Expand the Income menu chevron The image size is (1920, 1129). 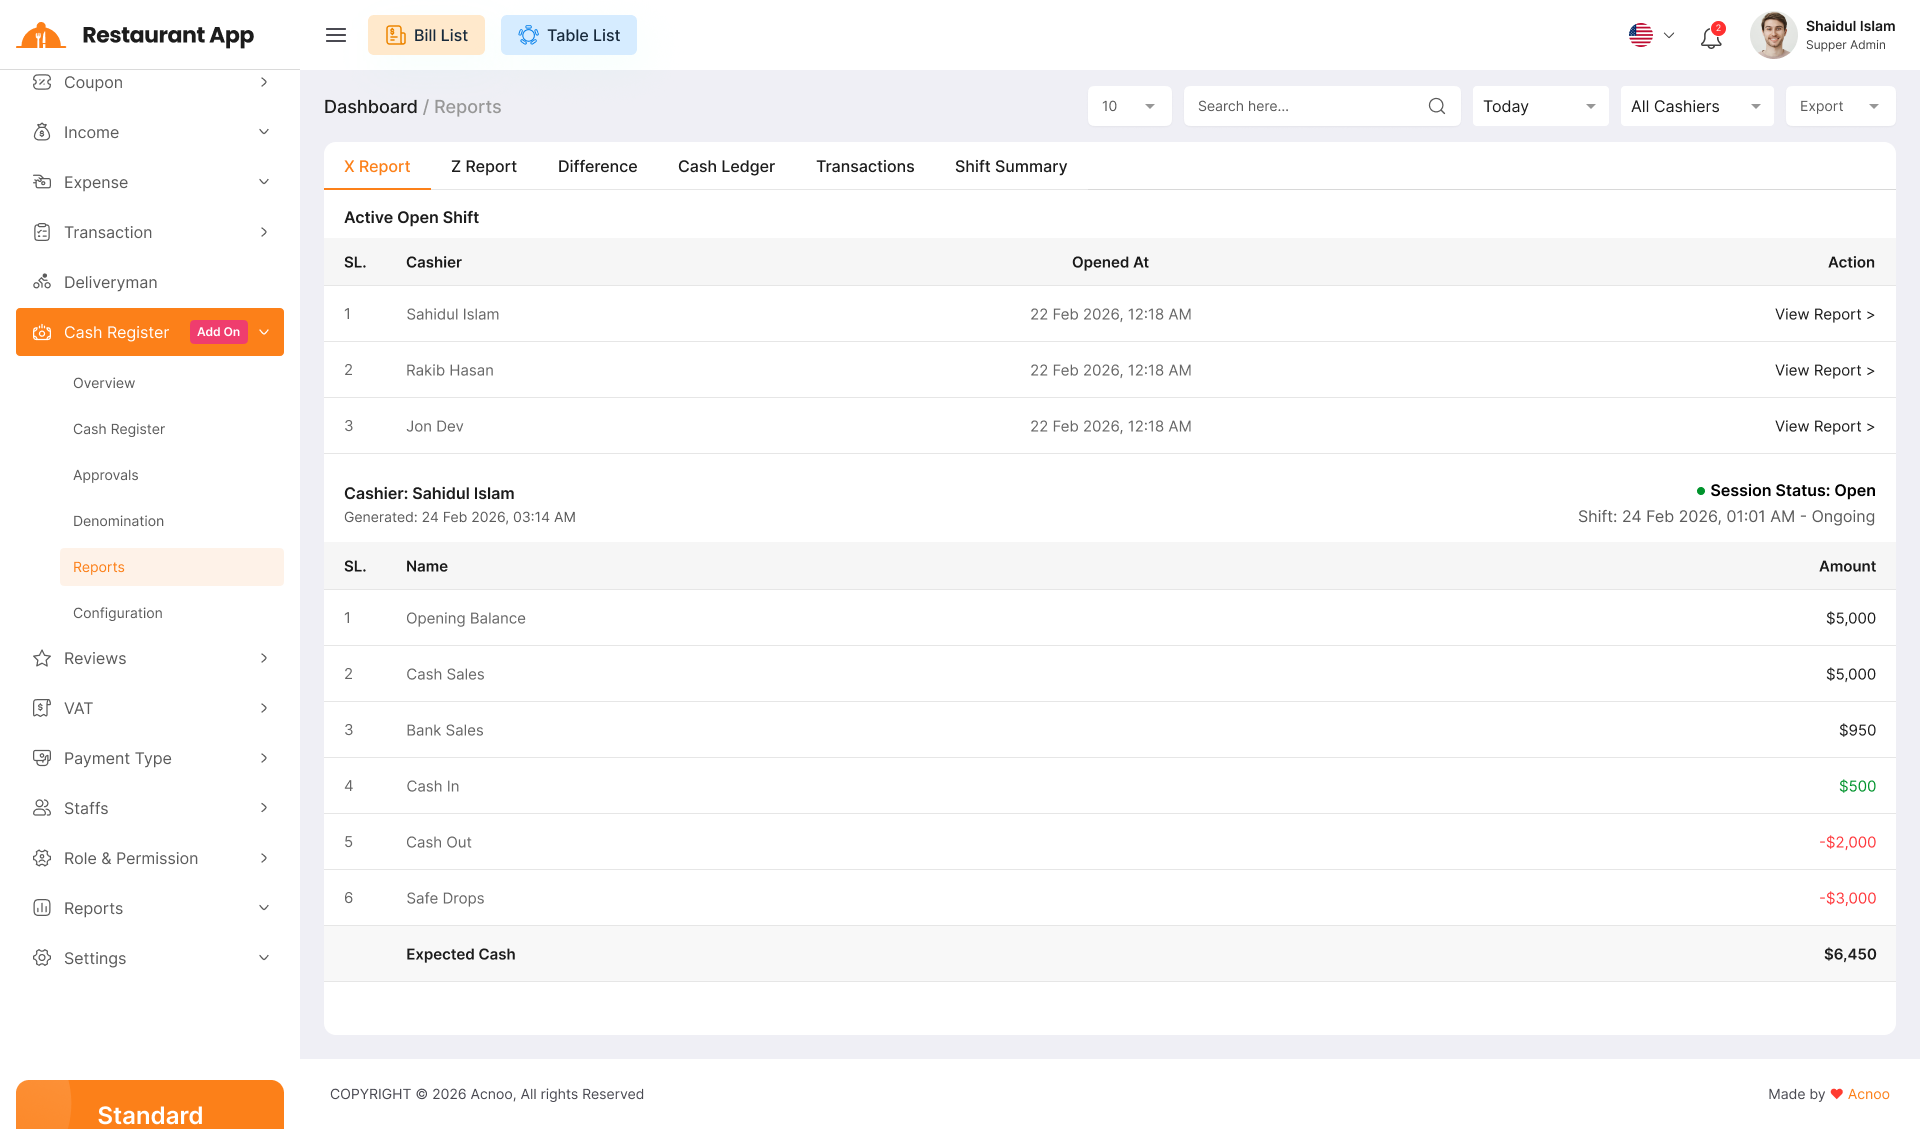(264, 132)
